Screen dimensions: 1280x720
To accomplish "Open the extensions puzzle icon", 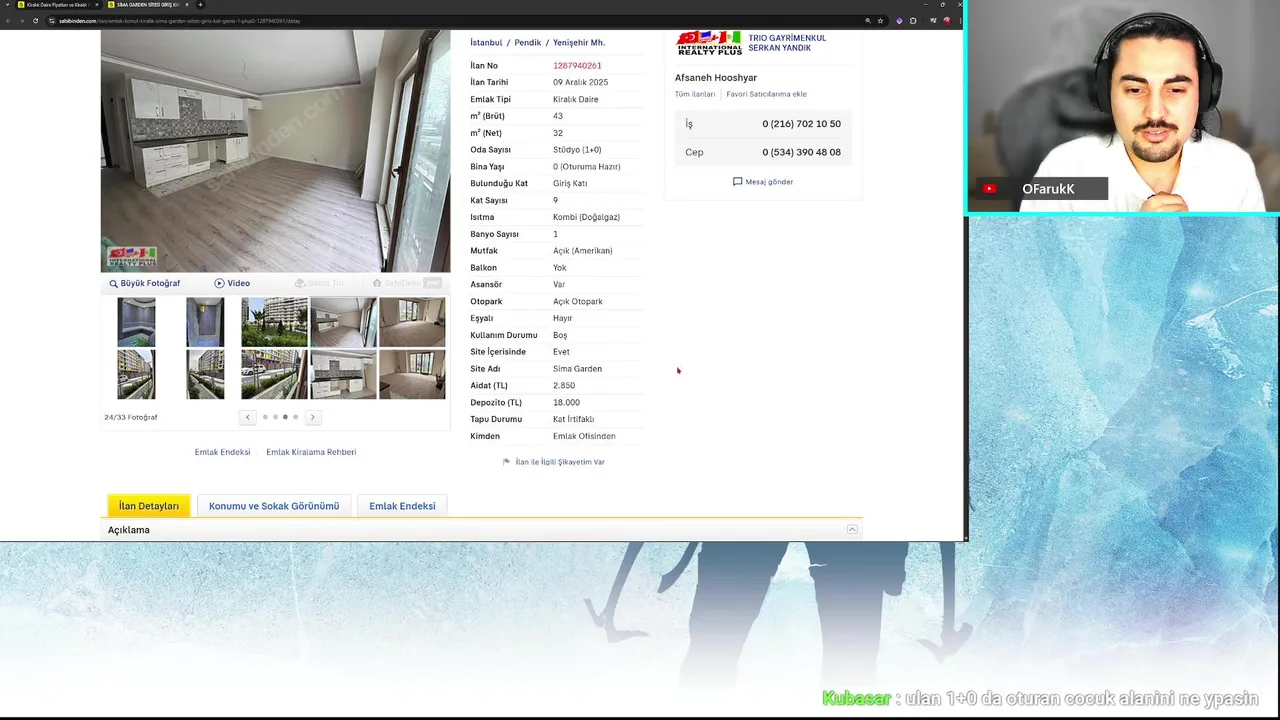I will tap(913, 20).
